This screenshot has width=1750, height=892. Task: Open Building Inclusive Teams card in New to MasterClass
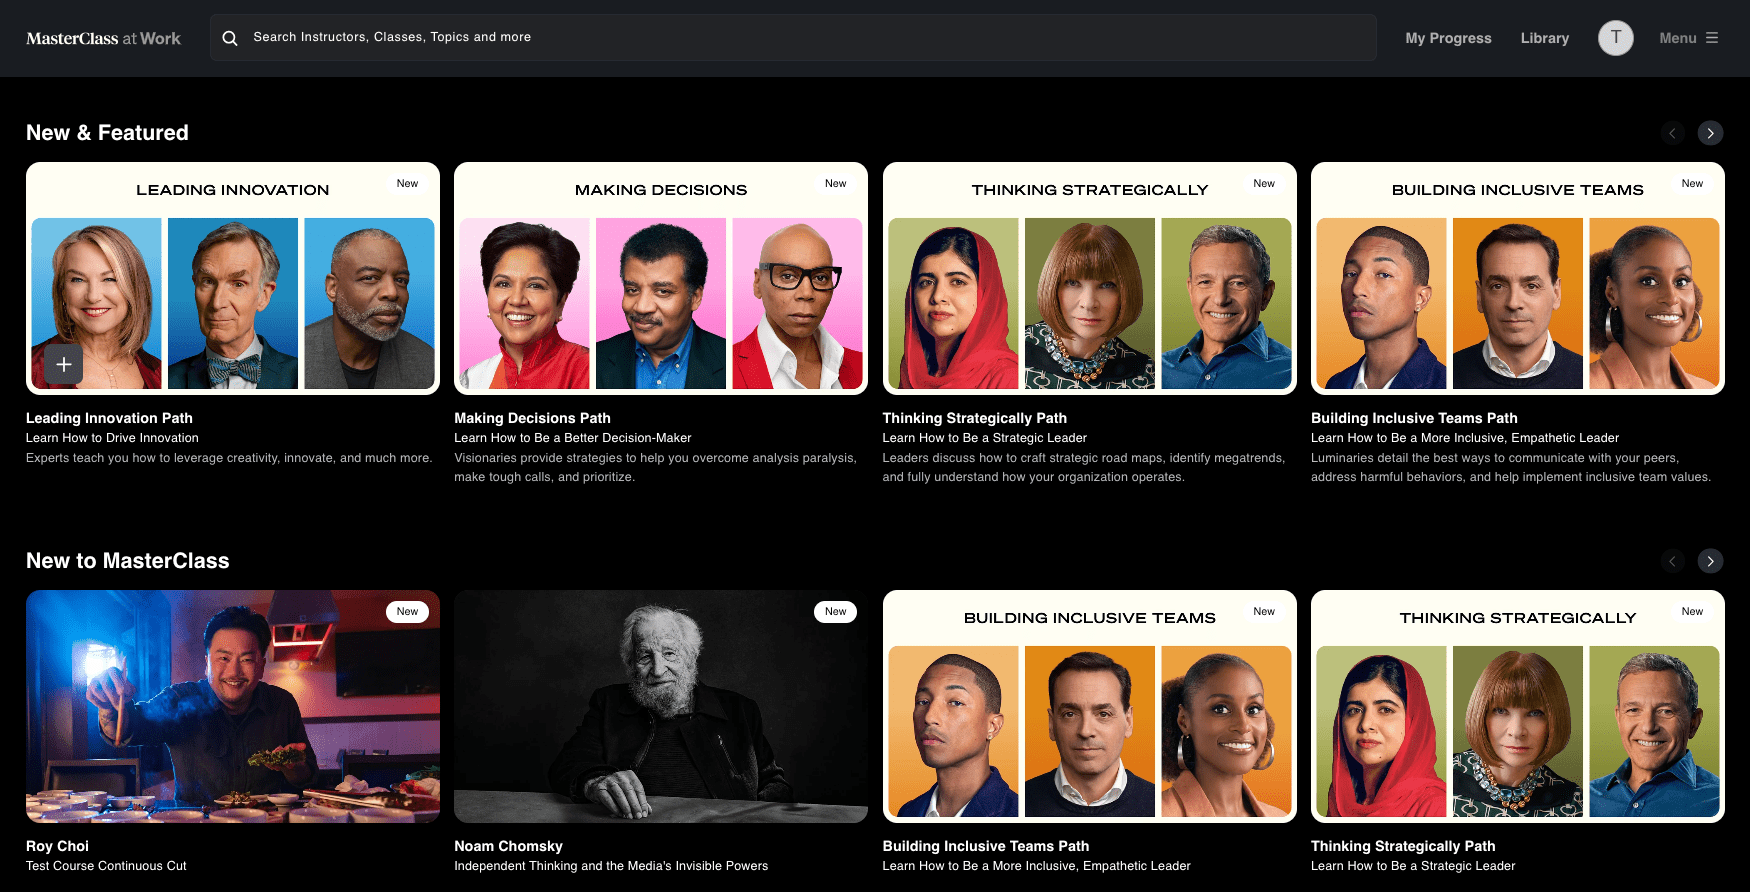pyautogui.click(x=1089, y=706)
